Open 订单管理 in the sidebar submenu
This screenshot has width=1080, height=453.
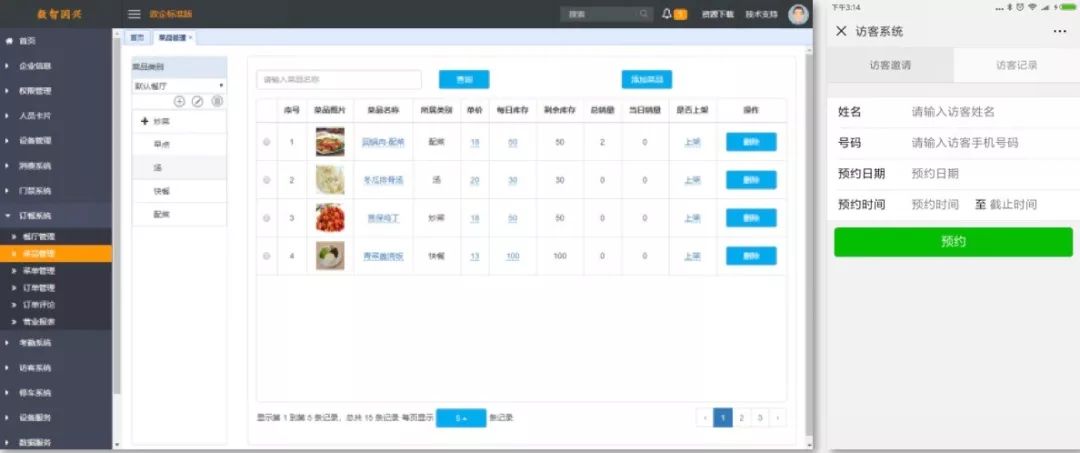click(40, 288)
